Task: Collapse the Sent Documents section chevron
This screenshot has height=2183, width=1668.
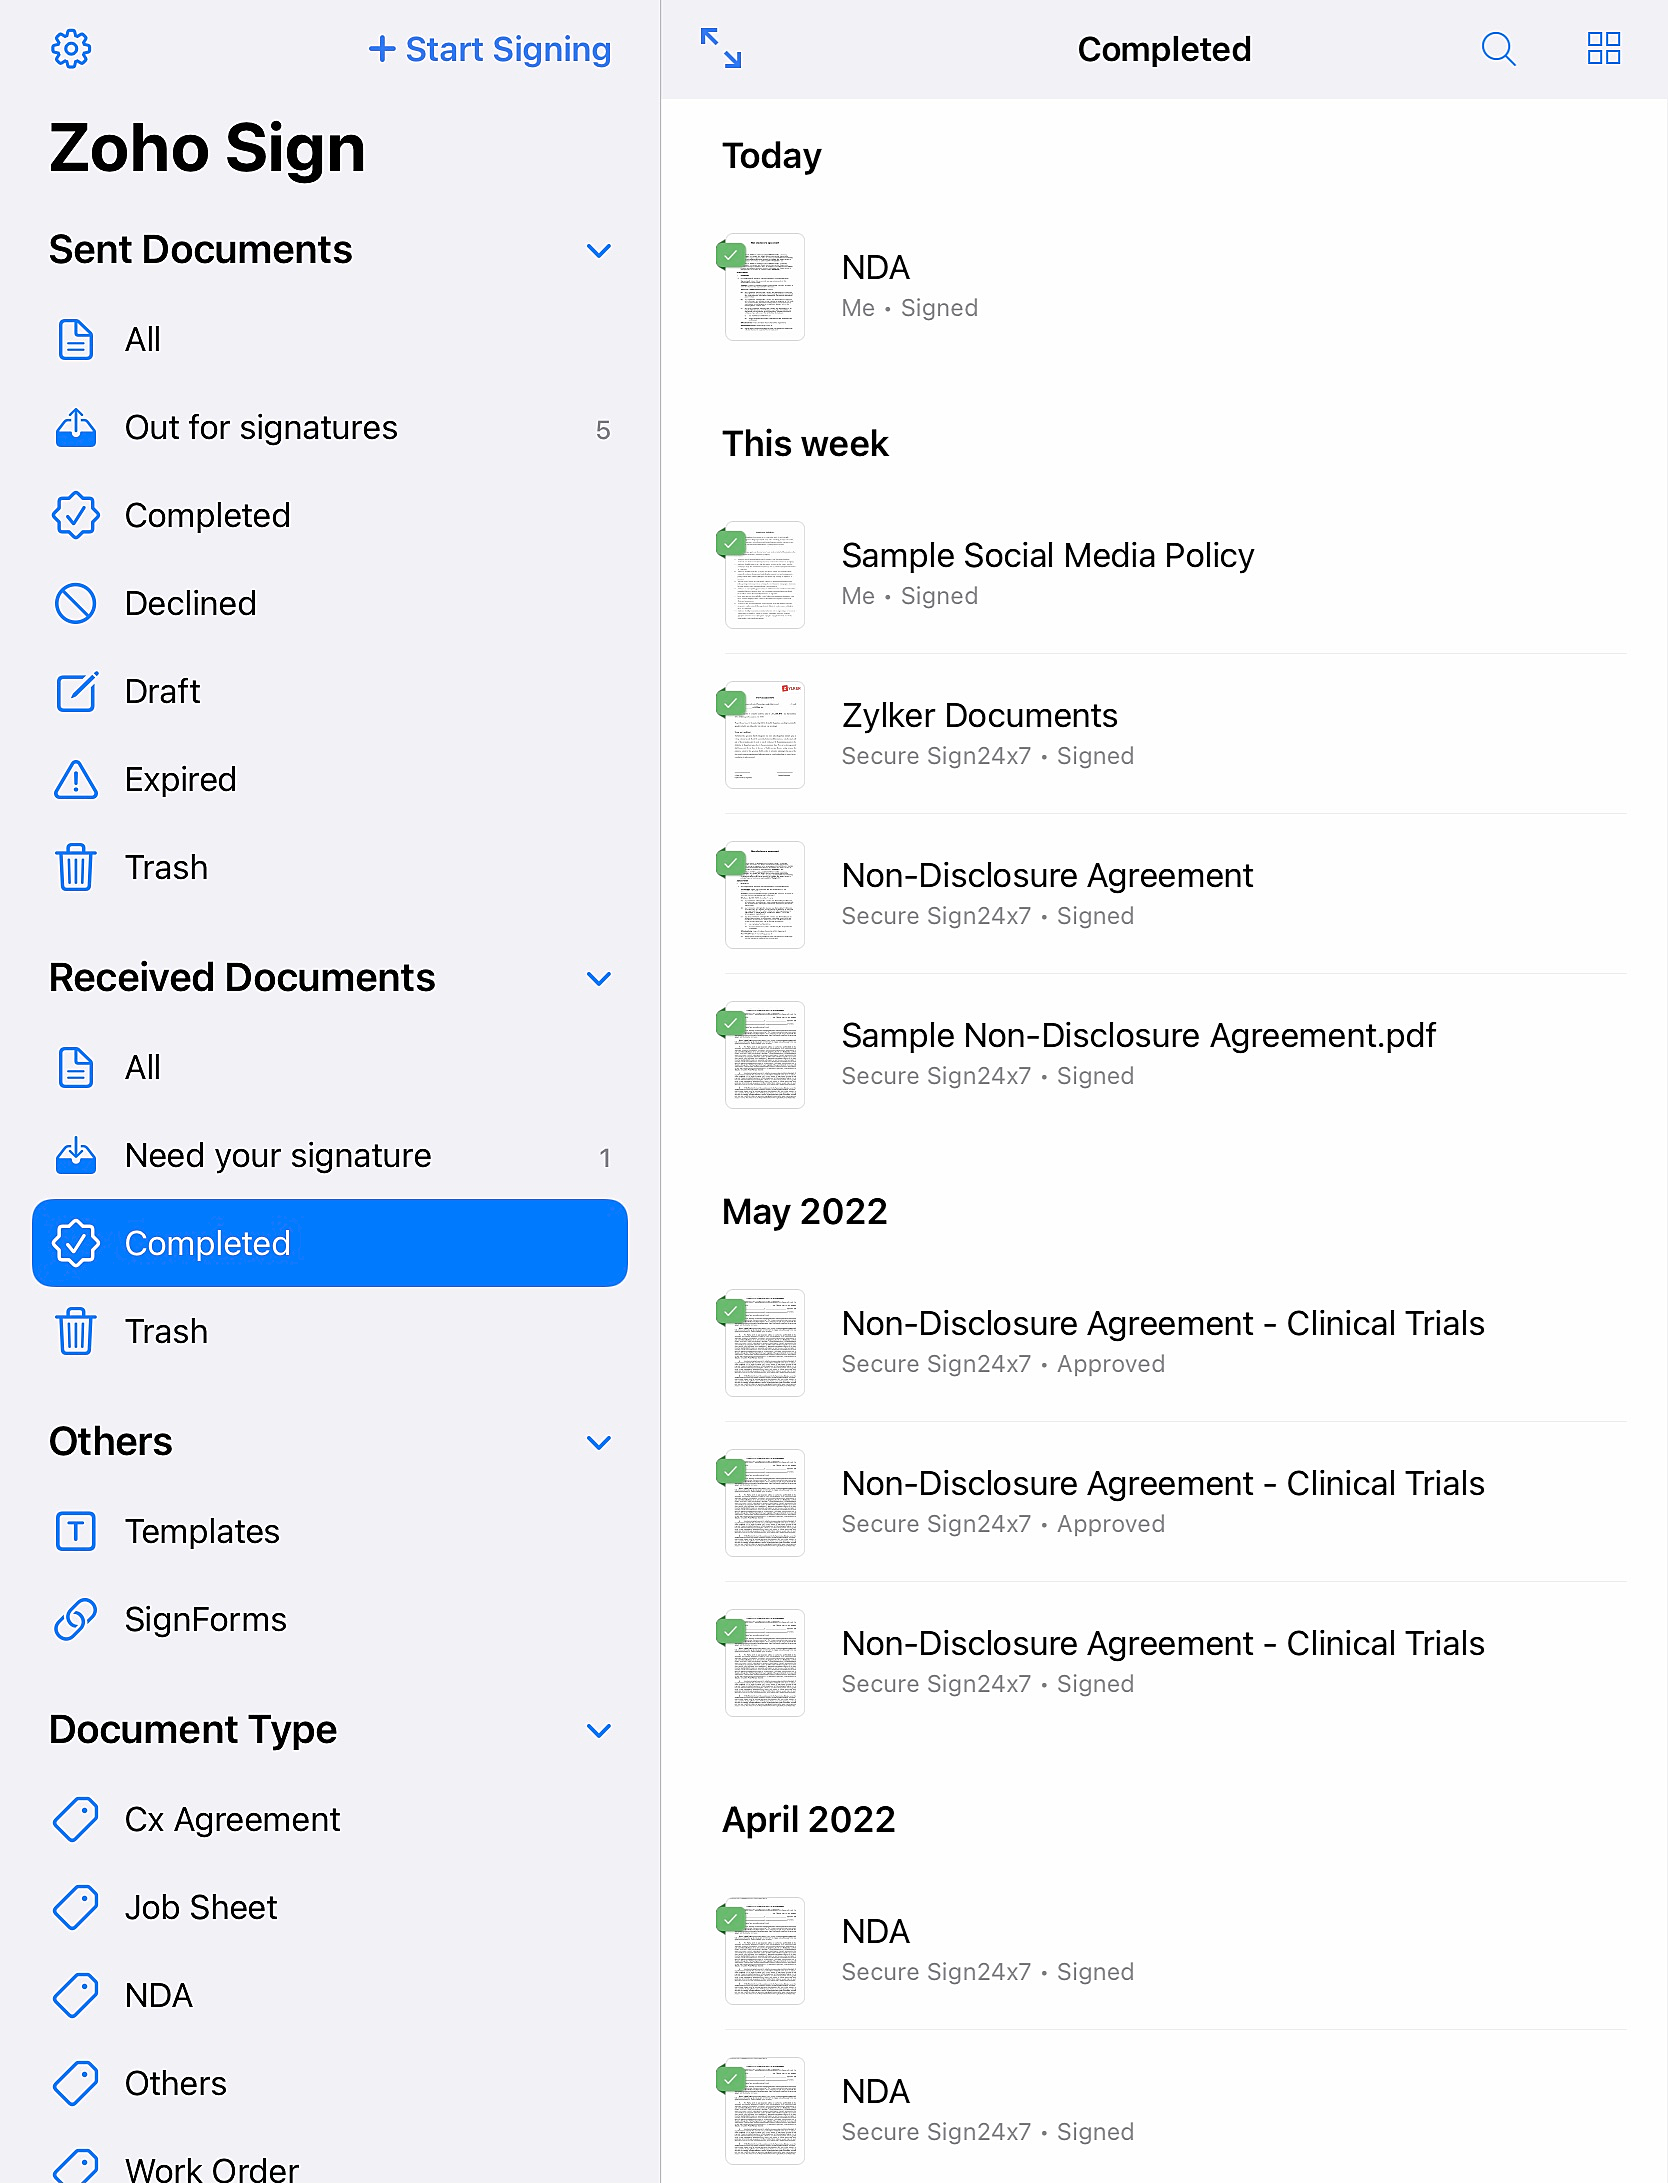Action: click(599, 250)
